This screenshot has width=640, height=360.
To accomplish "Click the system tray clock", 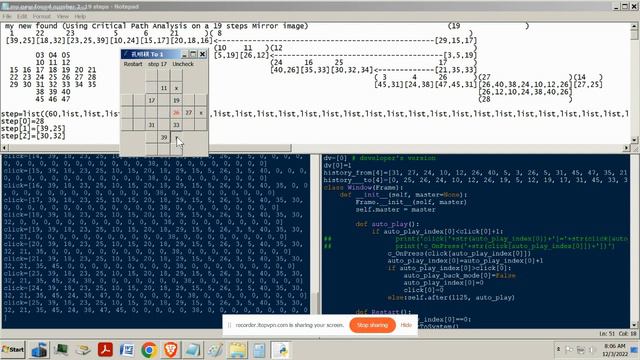I will [615, 350].
